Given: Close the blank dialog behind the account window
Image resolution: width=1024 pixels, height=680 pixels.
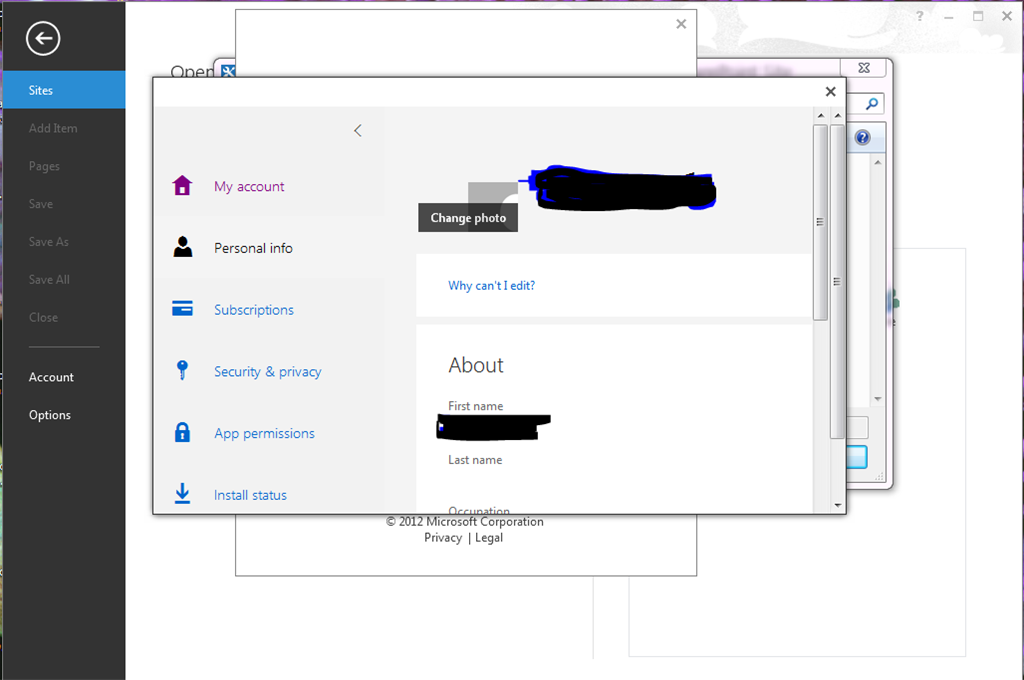Looking at the screenshot, I should point(681,24).
